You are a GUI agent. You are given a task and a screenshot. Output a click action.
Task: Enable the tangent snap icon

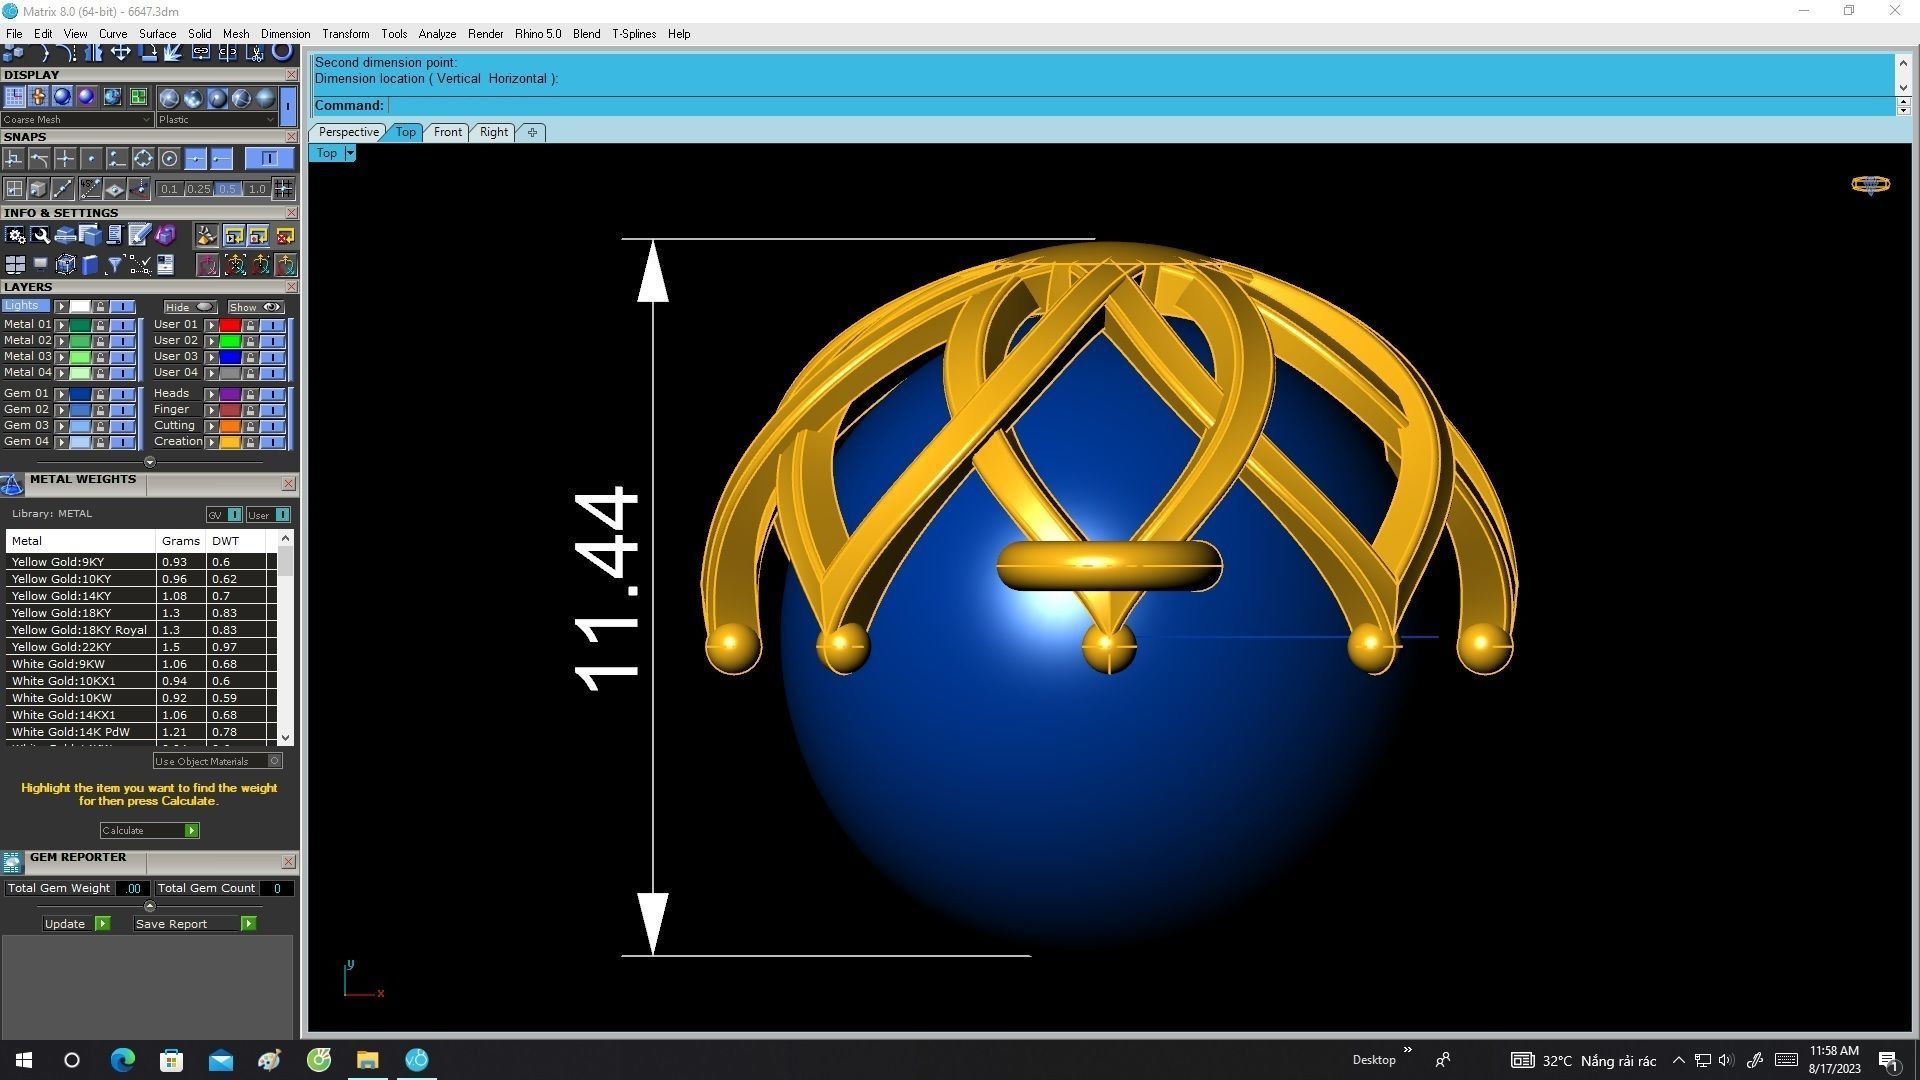point(39,159)
